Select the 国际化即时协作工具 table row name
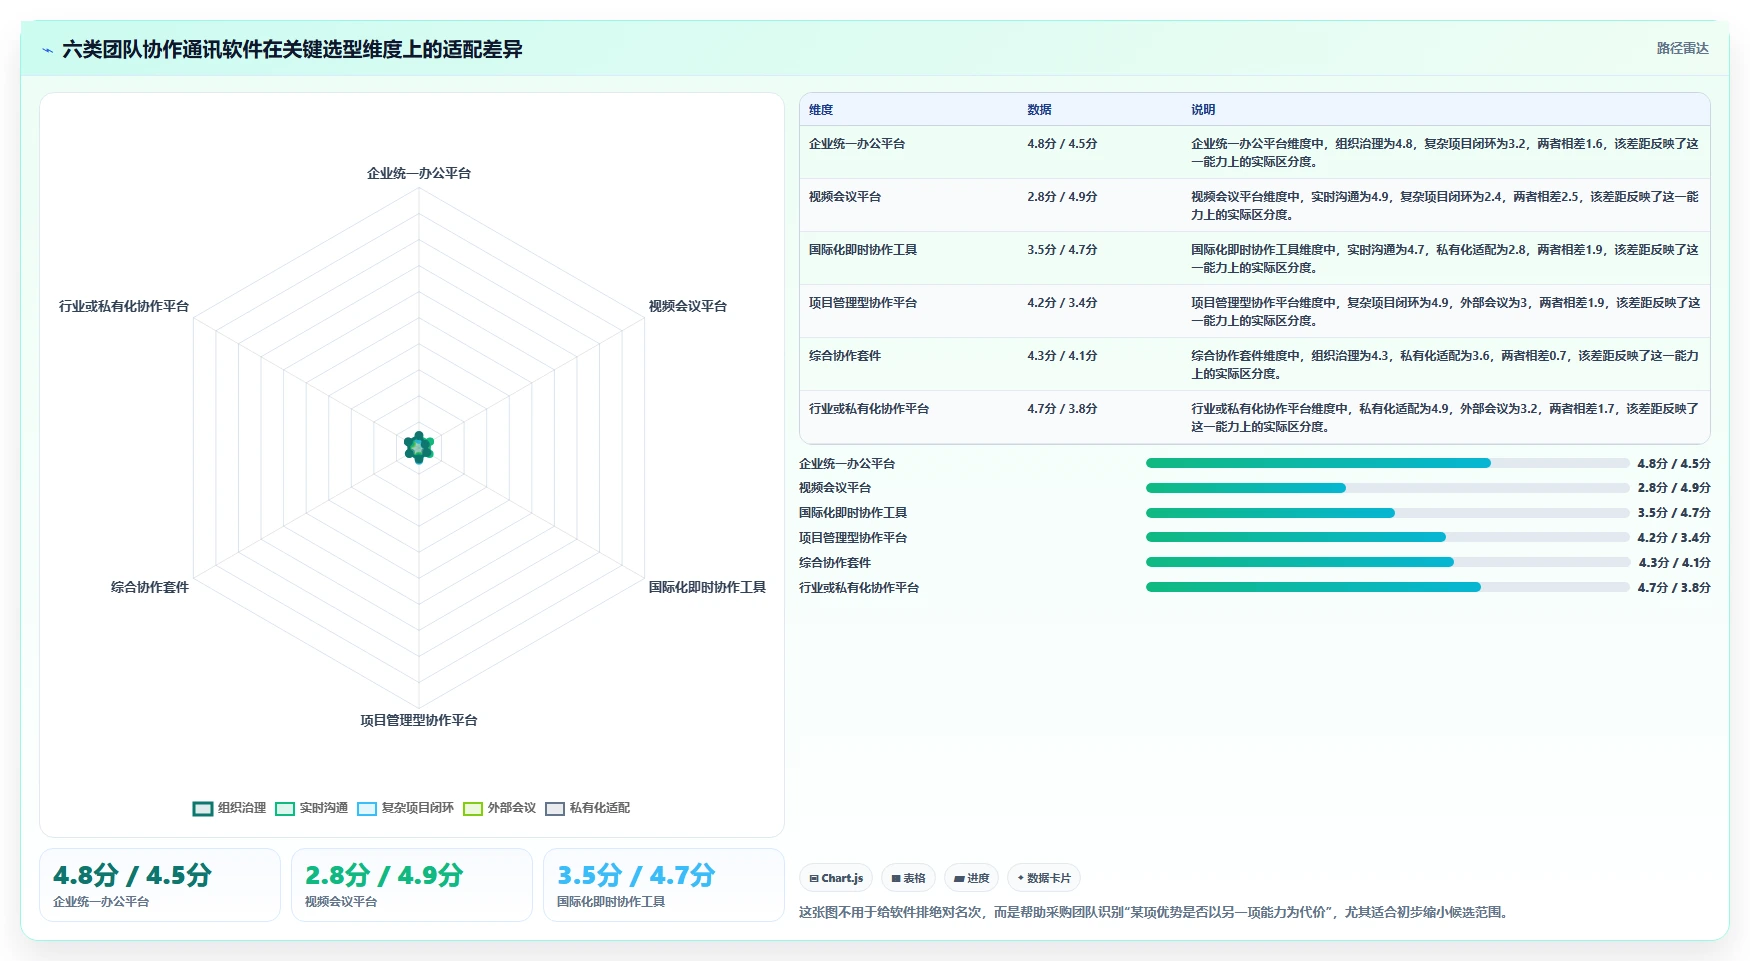The width and height of the screenshot is (1750, 961). point(863,250)
